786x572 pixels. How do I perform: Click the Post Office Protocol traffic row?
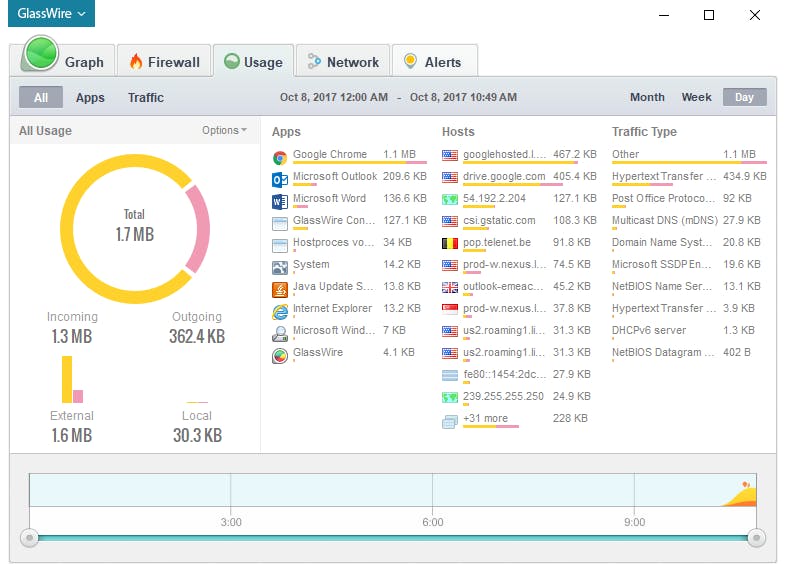point(689,199)
